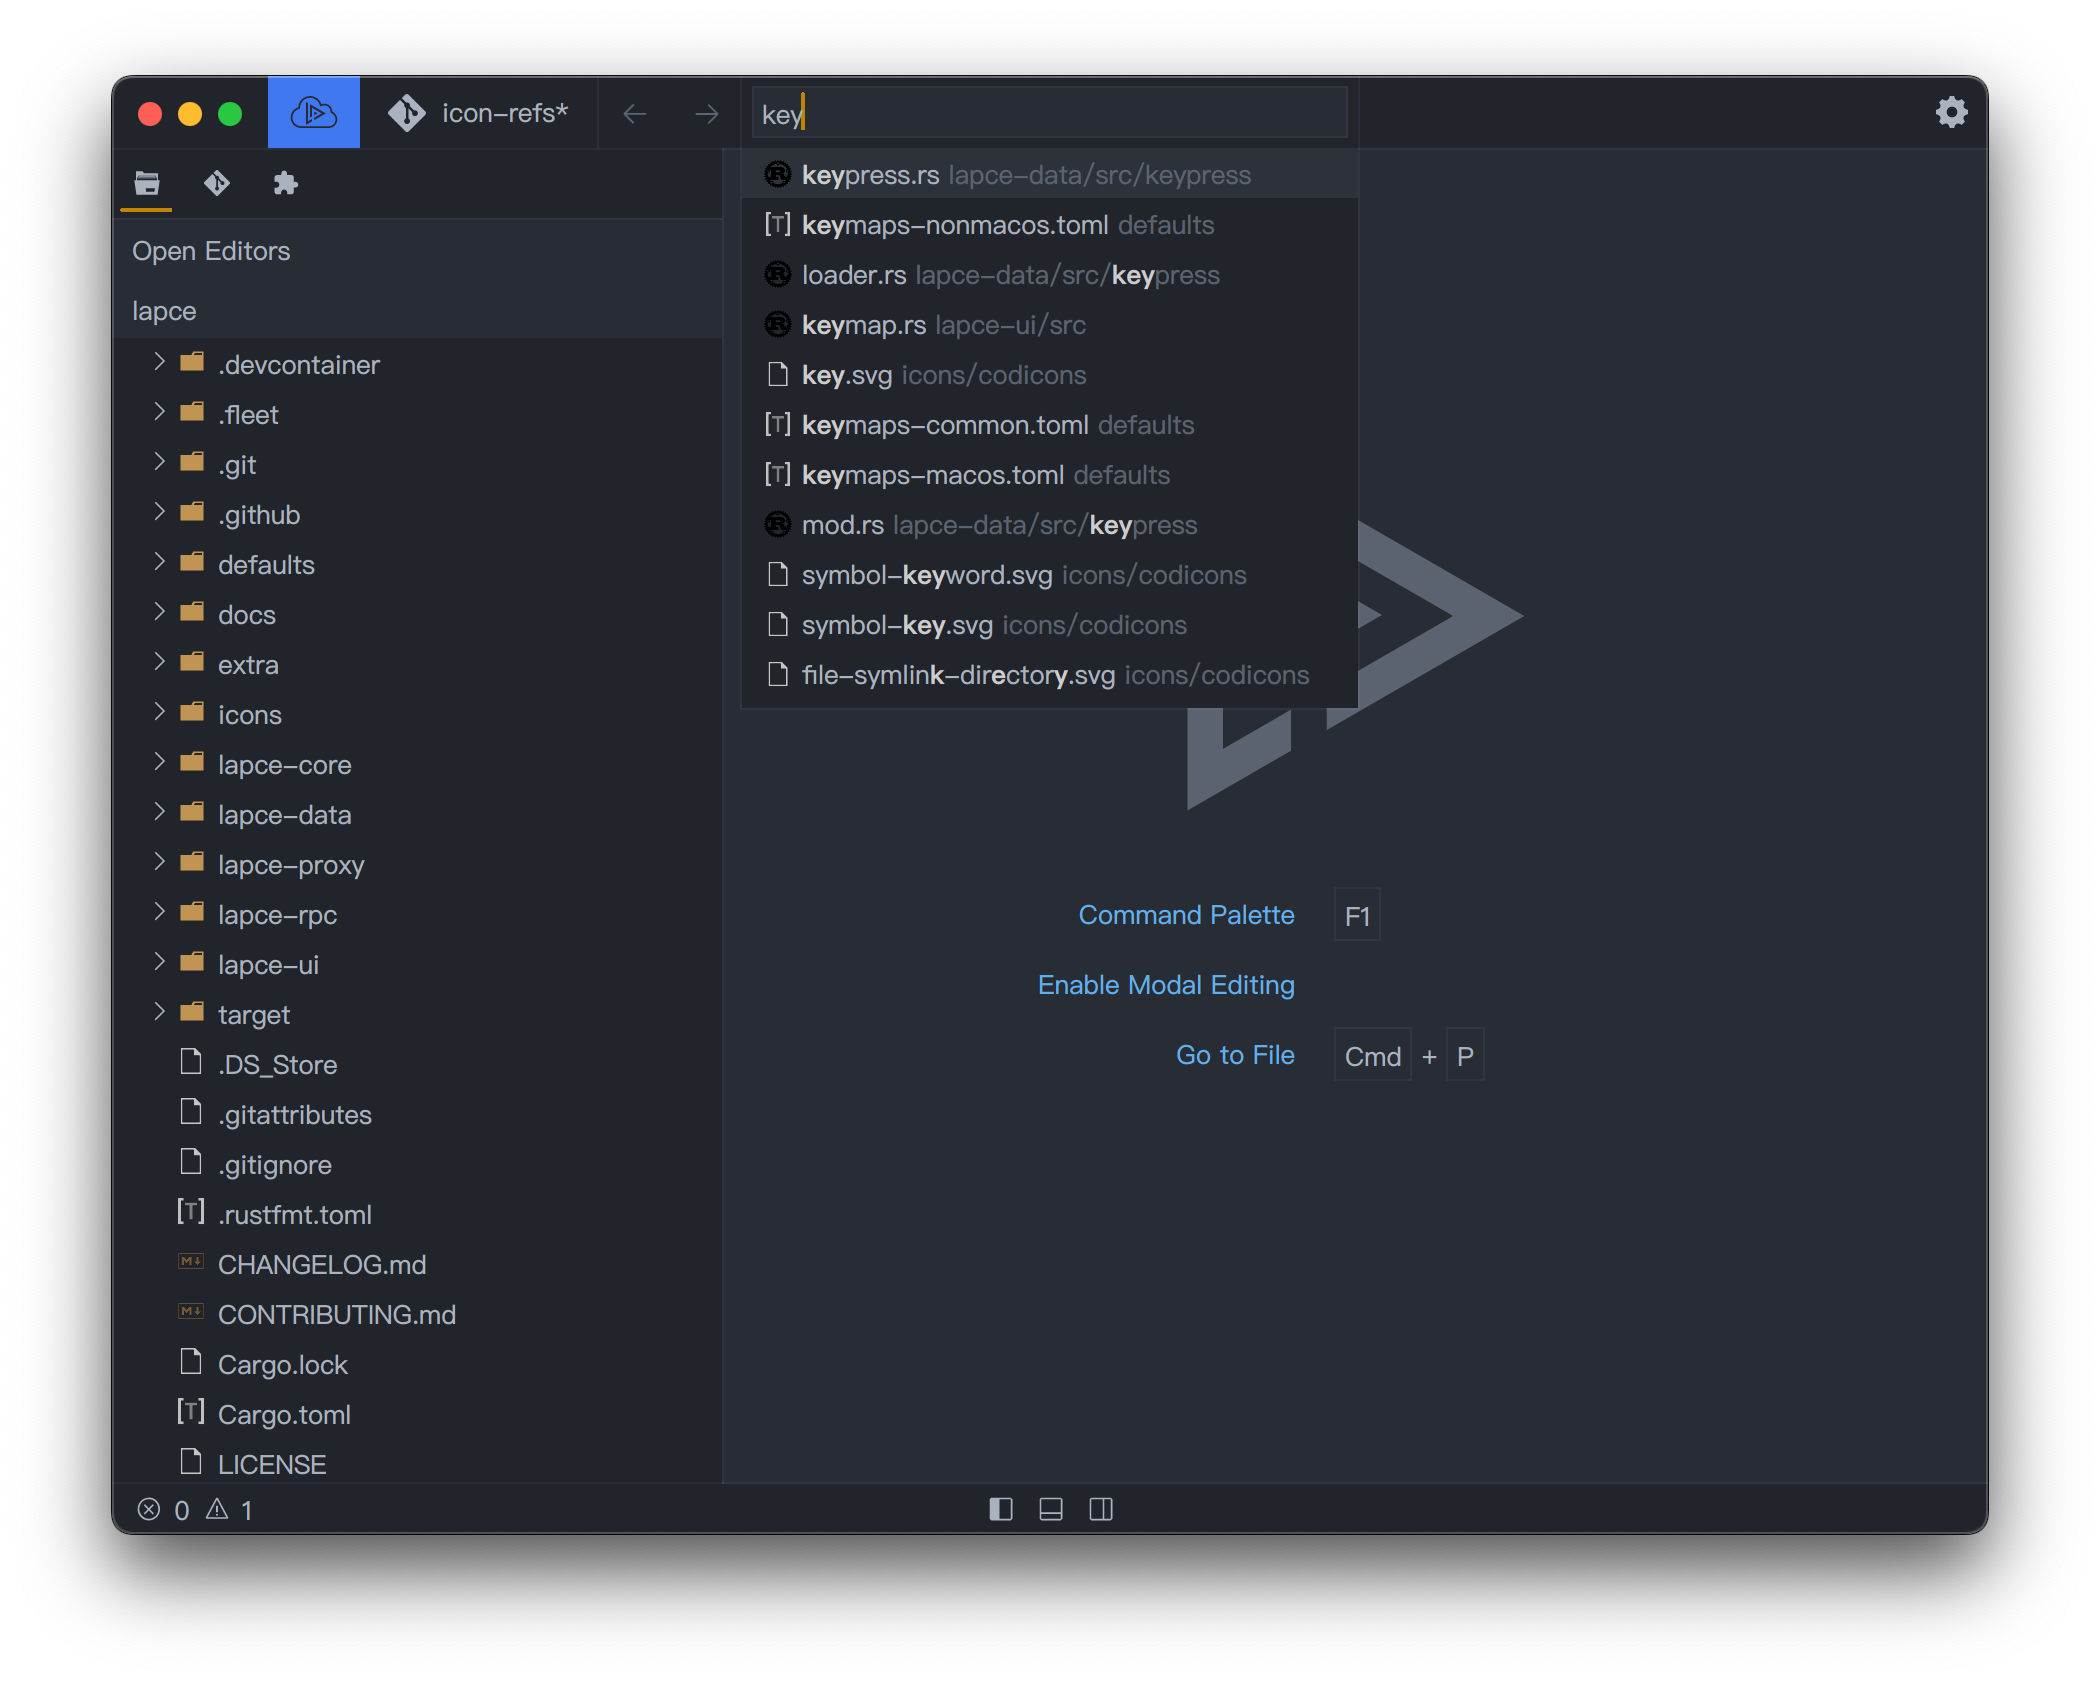
Task: Choose key.svg in the palette list
Action: [x=846, y=375]
